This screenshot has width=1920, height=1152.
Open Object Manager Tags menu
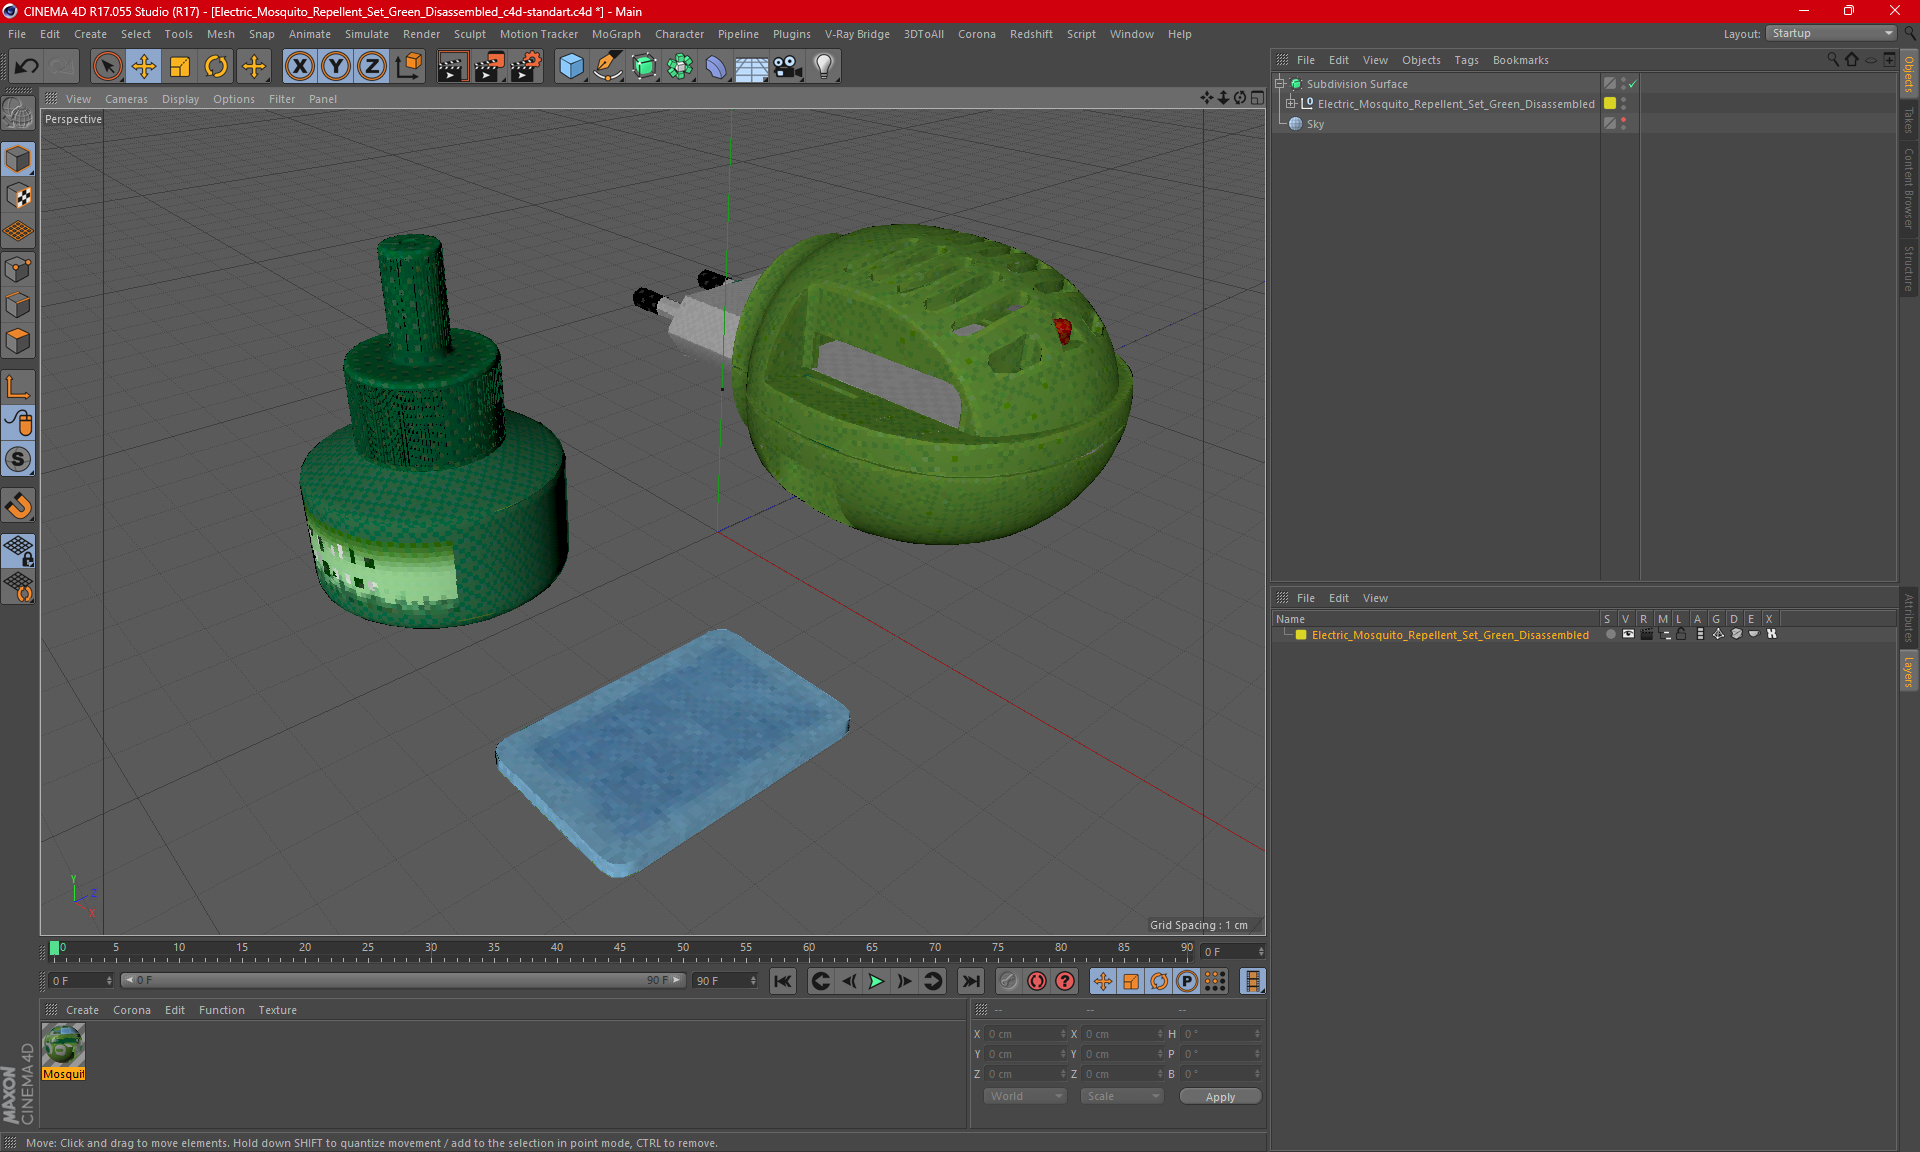(x=1466, y=60)
